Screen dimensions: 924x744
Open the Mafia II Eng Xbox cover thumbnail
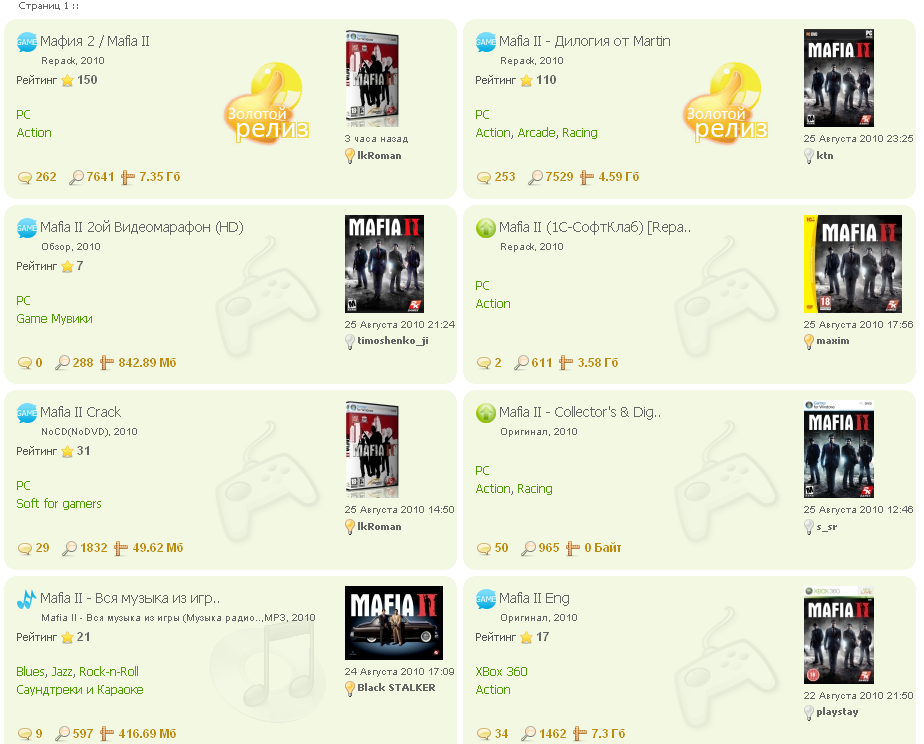click(839, 635)
